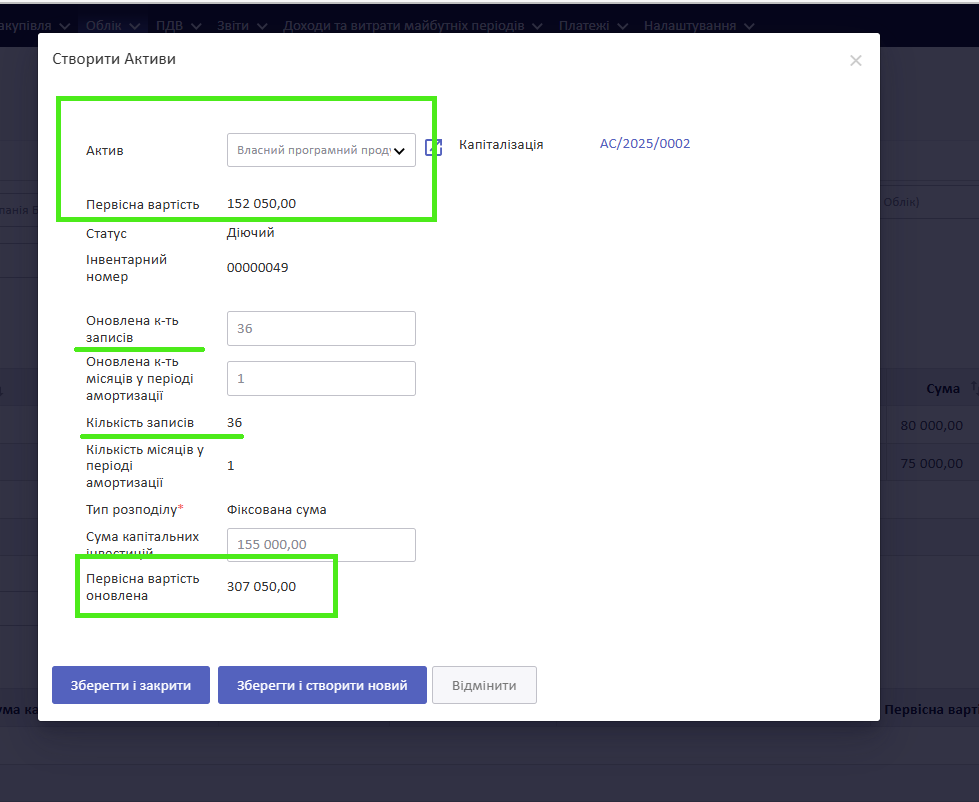979x802 pixels.
Task: Open the external link icon next to the Актив field
Action: 433,147
